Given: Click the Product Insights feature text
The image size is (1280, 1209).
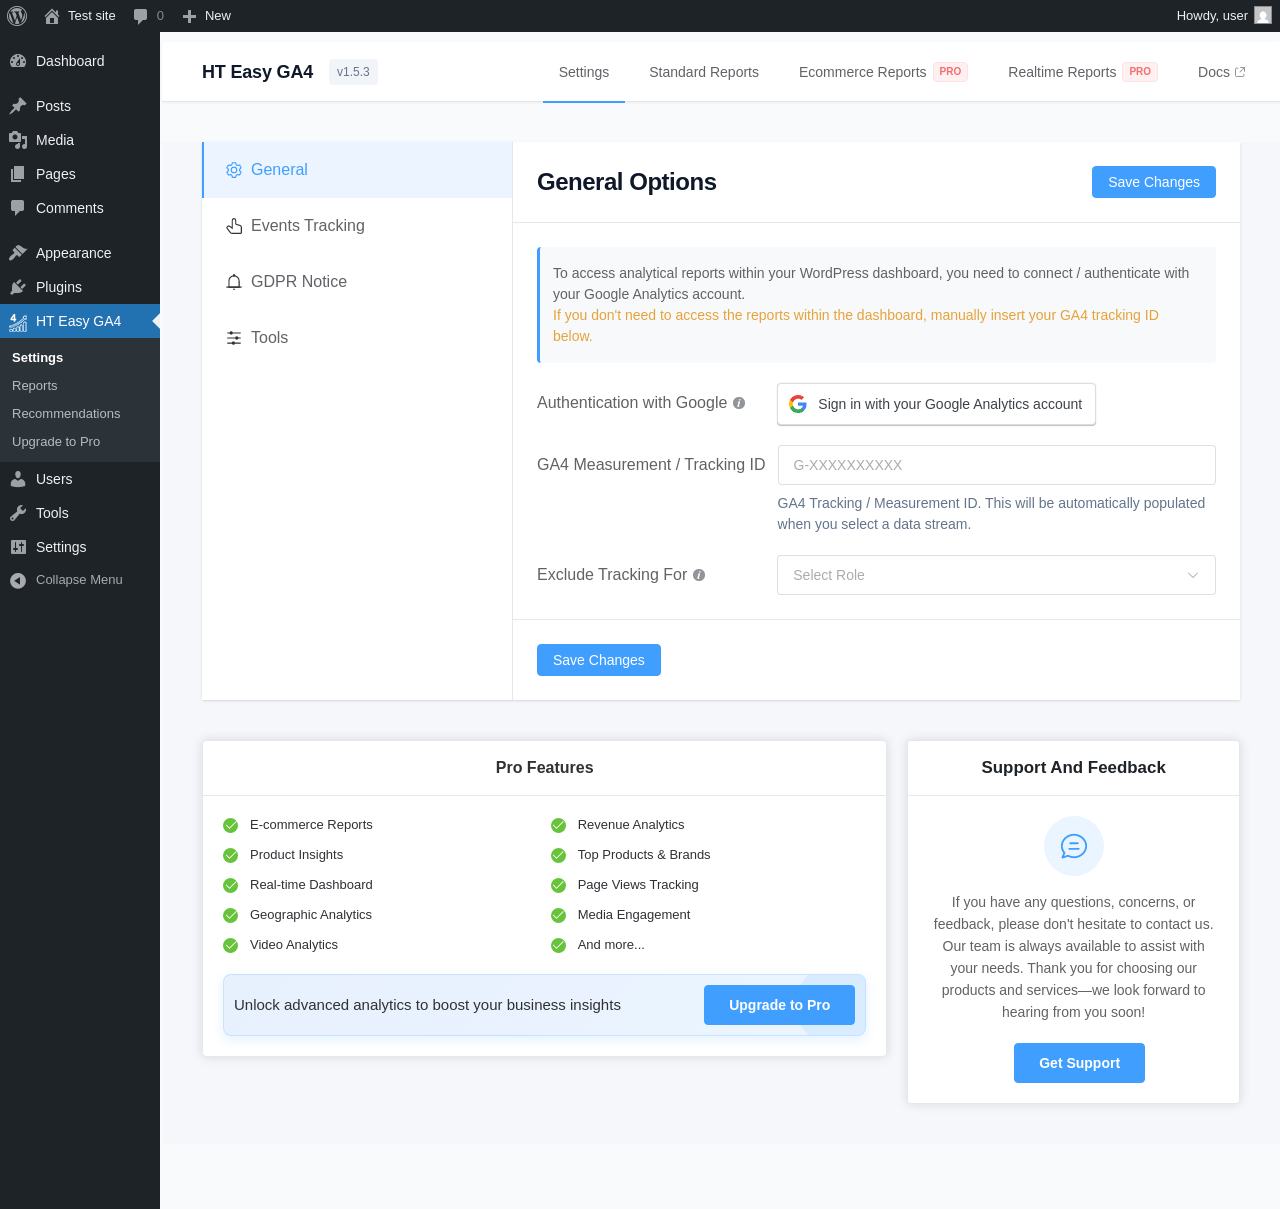Looking at the screenshot, I should pyautogui.click(x=296, y=855).
